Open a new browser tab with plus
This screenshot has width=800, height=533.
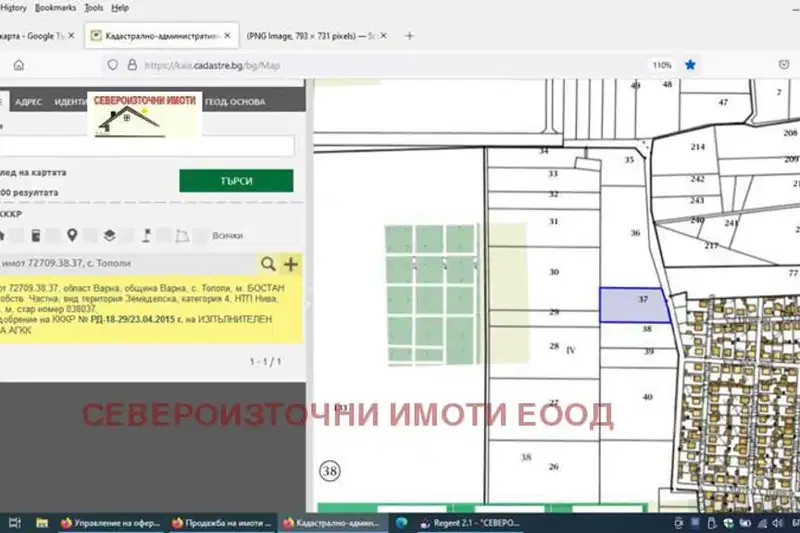[x=409, y=36]
